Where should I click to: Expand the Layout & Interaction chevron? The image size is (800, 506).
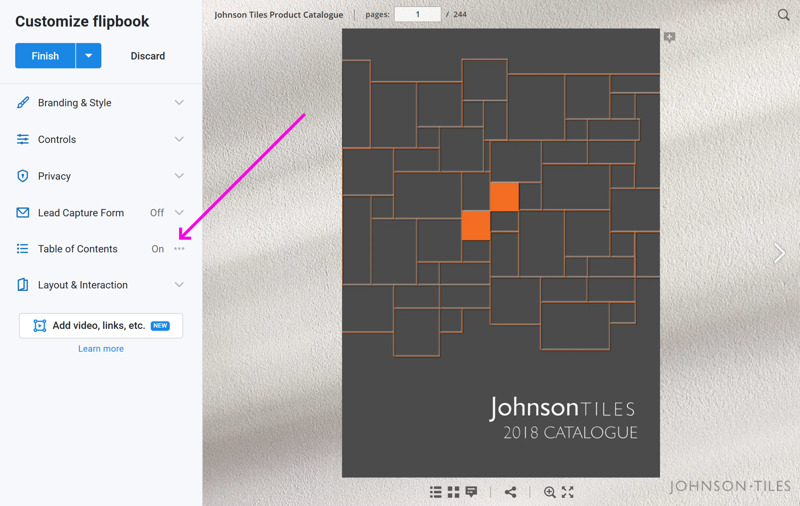179,285
